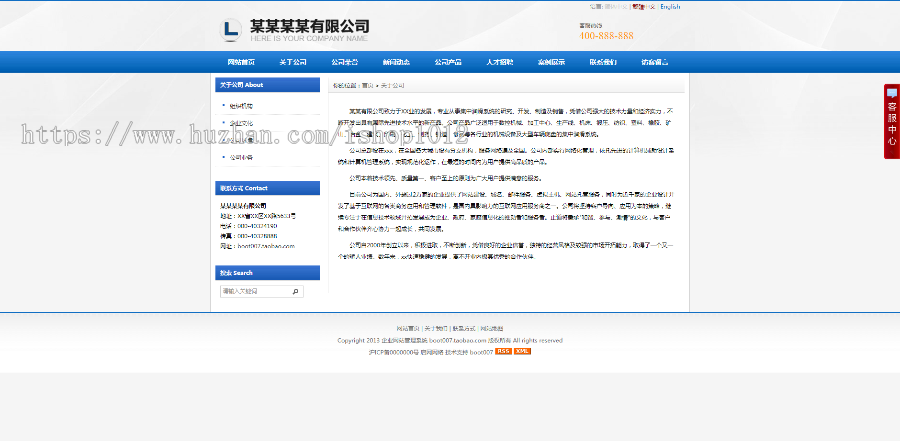Click the footer Copyright 2013 line

(x=450, y=341)
